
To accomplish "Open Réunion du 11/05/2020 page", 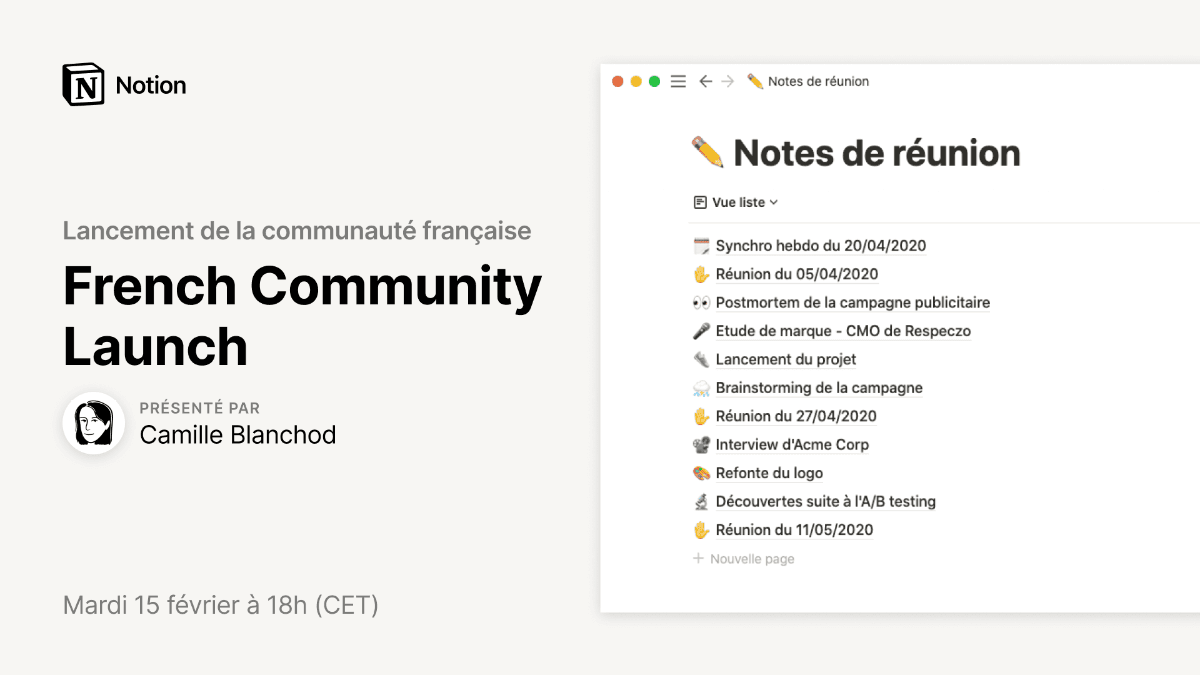I will (795, 530).
